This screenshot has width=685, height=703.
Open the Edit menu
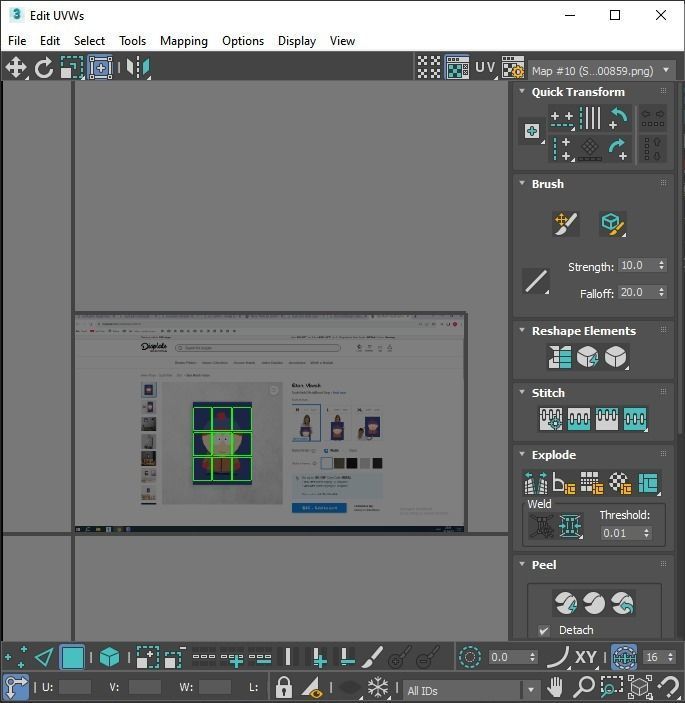[x=50, y=41]
